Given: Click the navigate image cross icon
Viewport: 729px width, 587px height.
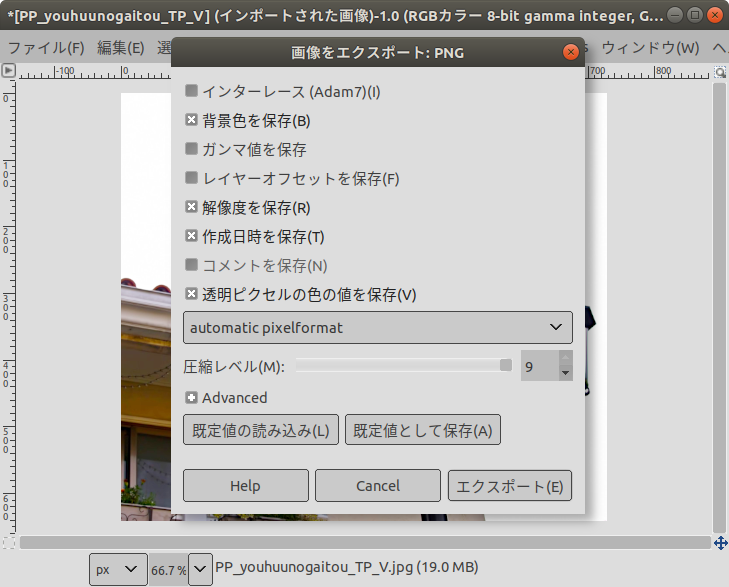Looking at the screenshot, I should click(721, 543).
